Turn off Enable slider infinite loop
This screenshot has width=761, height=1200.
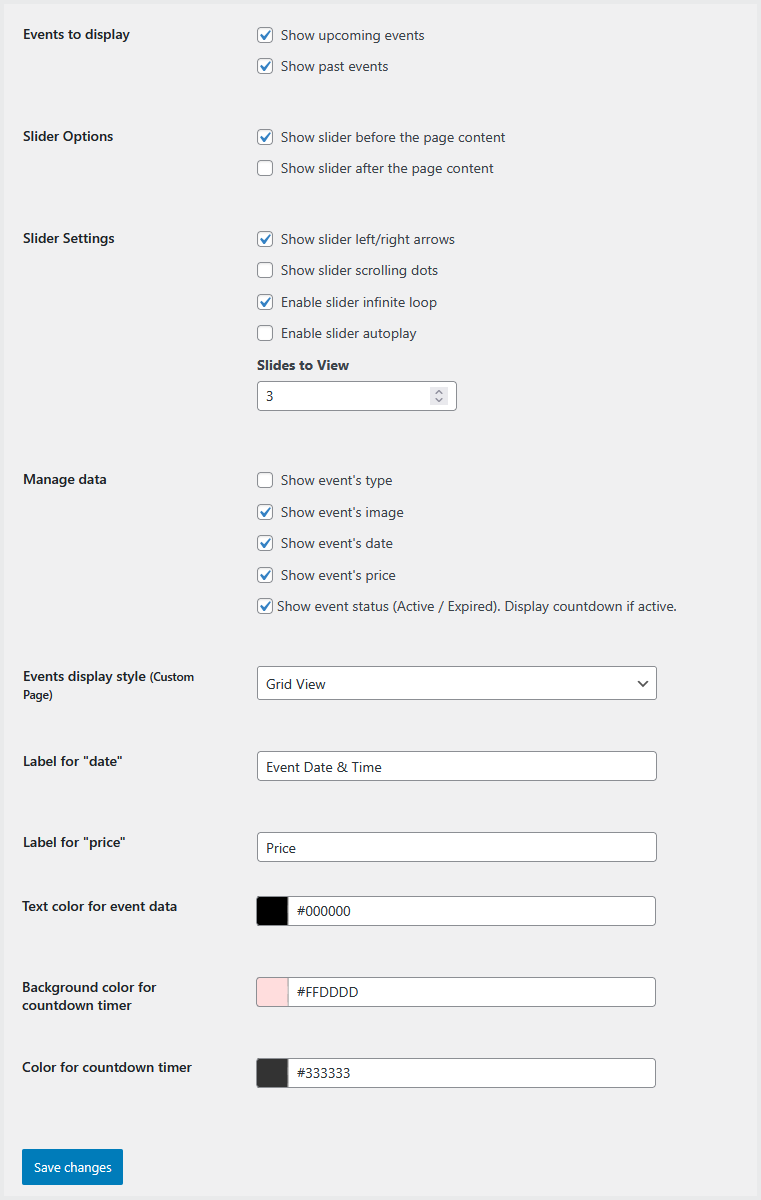tap(265, 303)
